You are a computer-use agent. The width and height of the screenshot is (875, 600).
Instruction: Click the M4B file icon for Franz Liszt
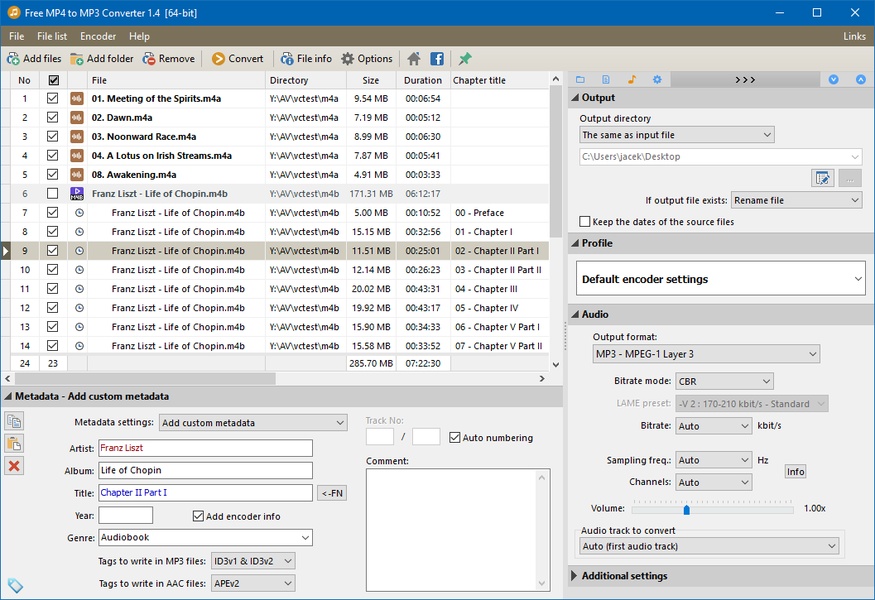(77, 194)
